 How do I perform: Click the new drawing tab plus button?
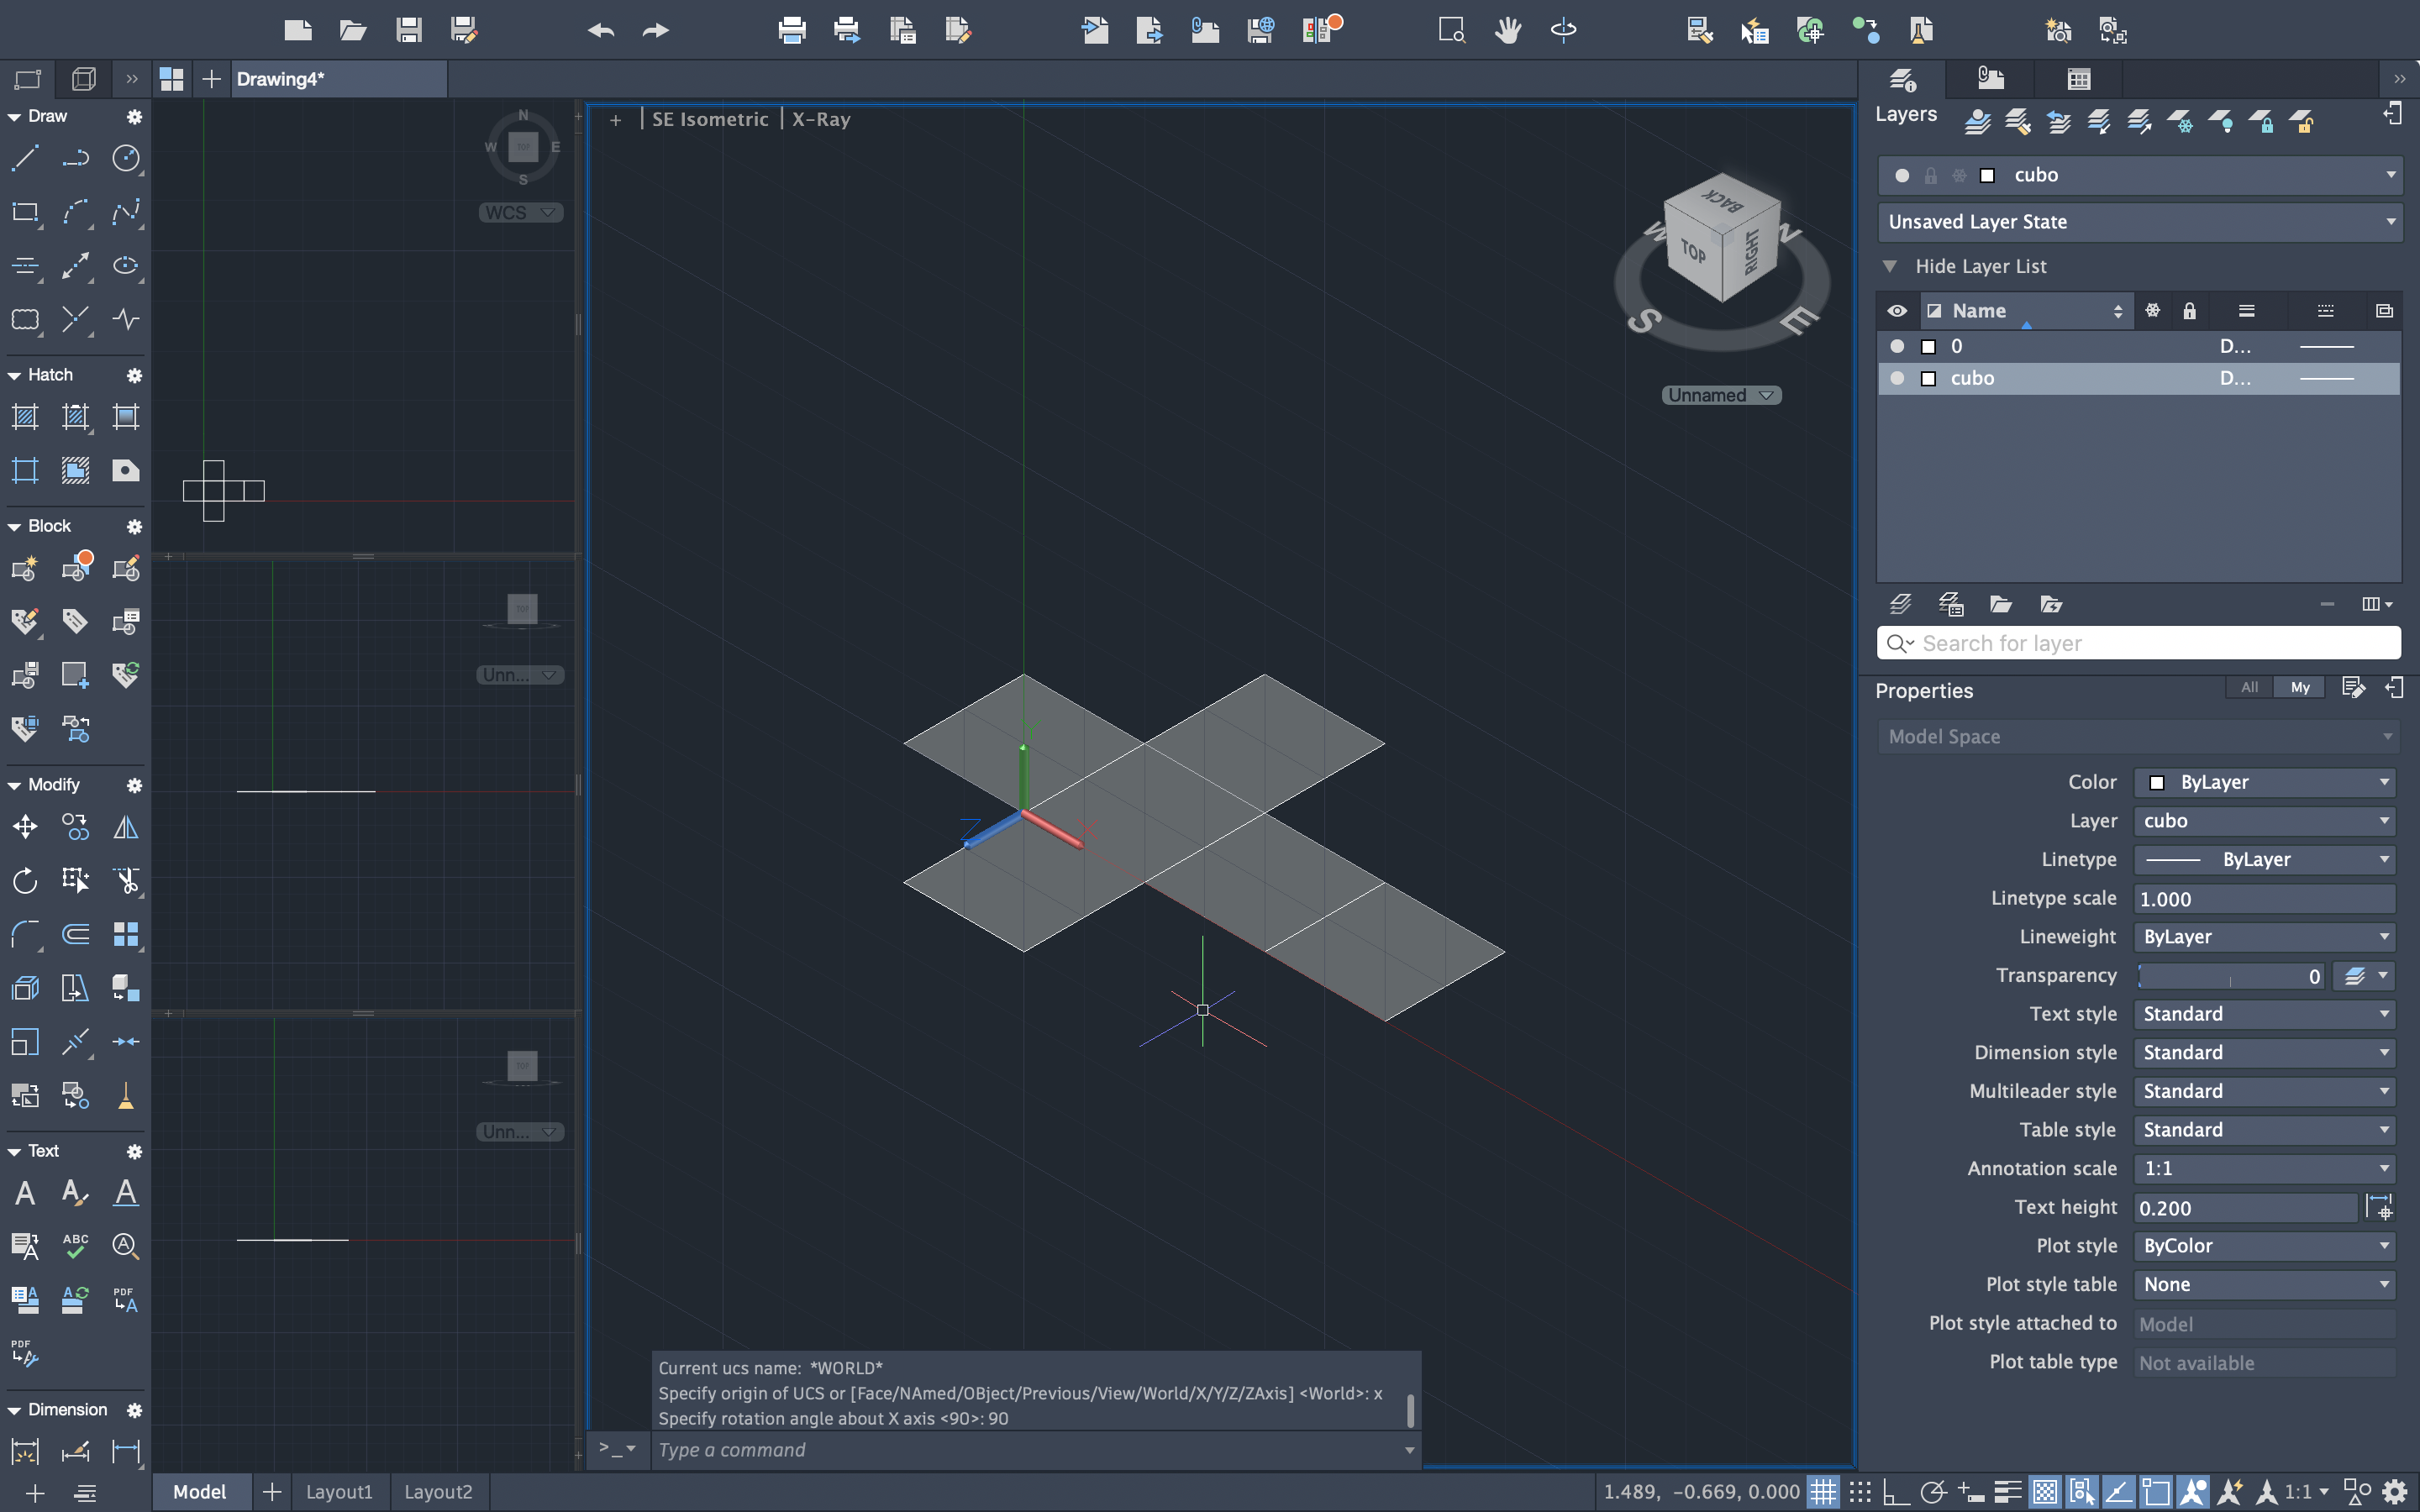(211, 79)
